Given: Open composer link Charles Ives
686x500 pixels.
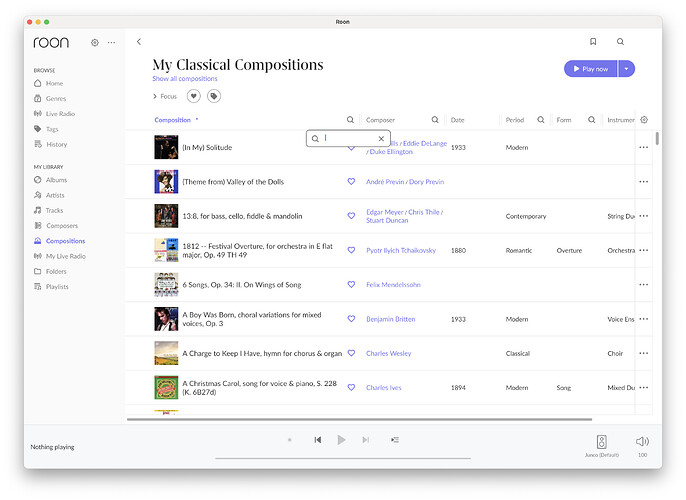Looking at the screenshot, I should [x=384, y=388].
